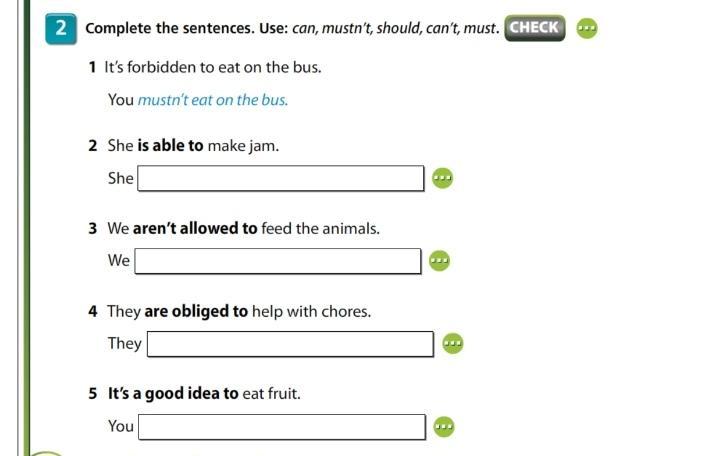Screen dimensions: 720x456
Task: Open the green dots hint beside CHECK
Action: click(588, 28)
